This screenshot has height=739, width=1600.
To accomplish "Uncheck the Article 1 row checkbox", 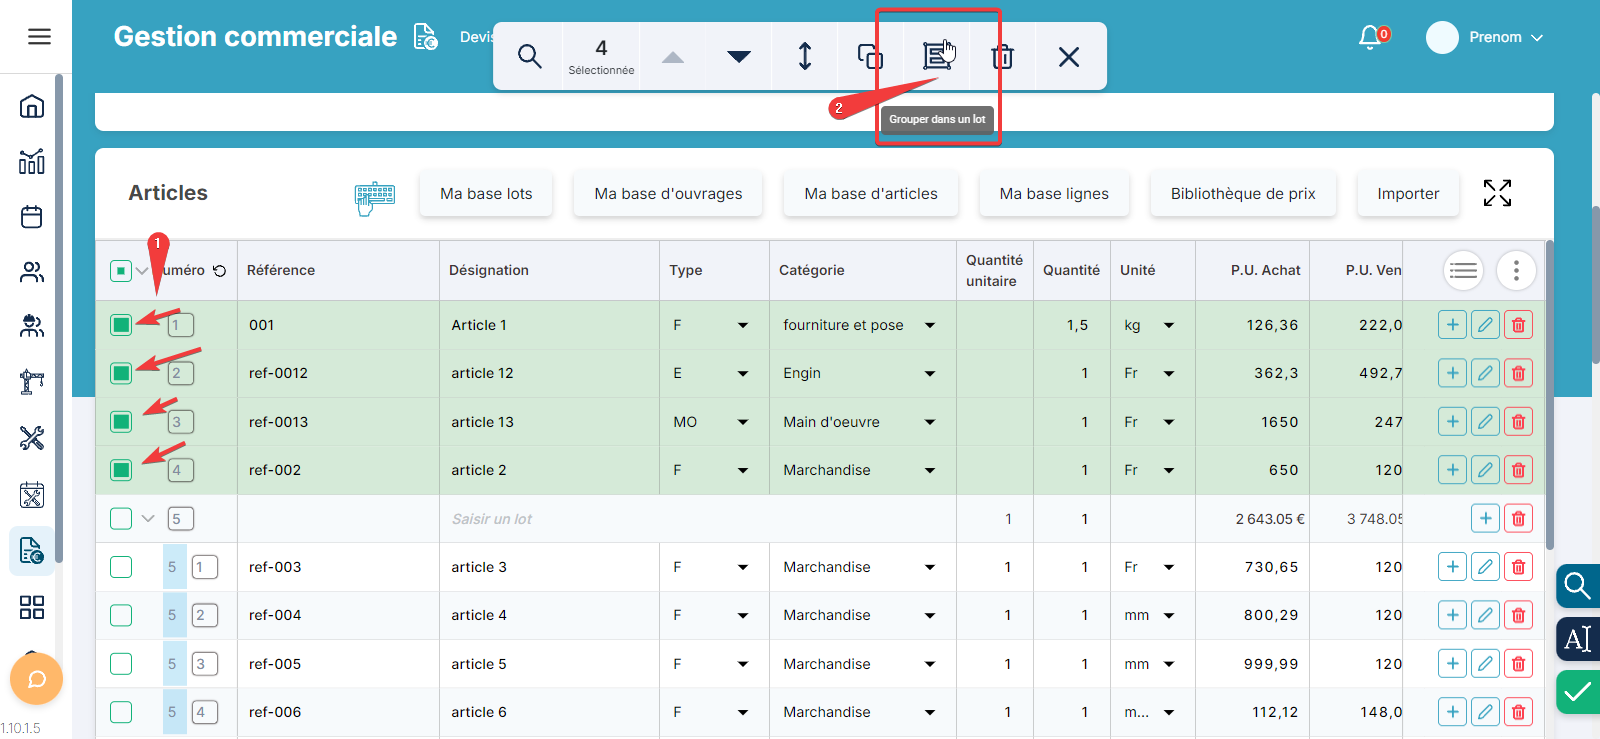I will tap(121, 325).
